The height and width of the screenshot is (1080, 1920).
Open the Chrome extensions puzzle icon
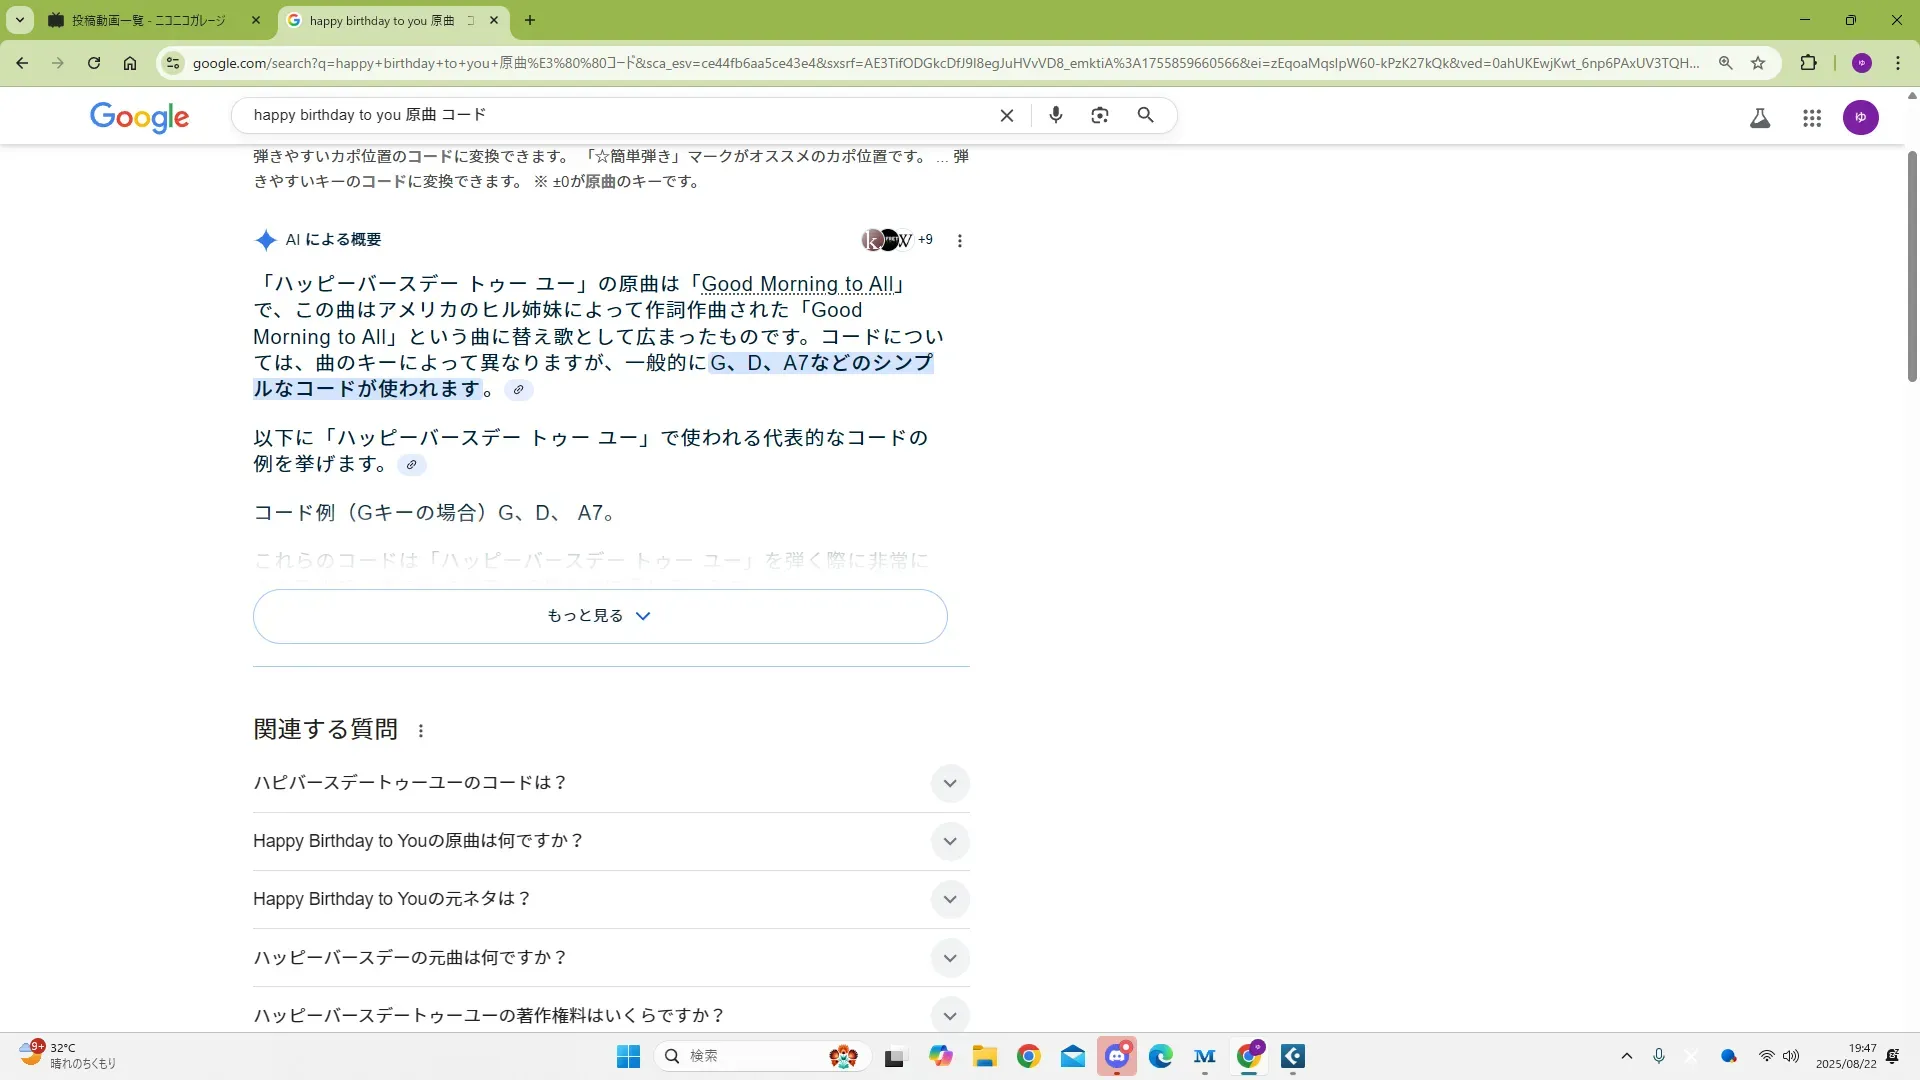1808,63
